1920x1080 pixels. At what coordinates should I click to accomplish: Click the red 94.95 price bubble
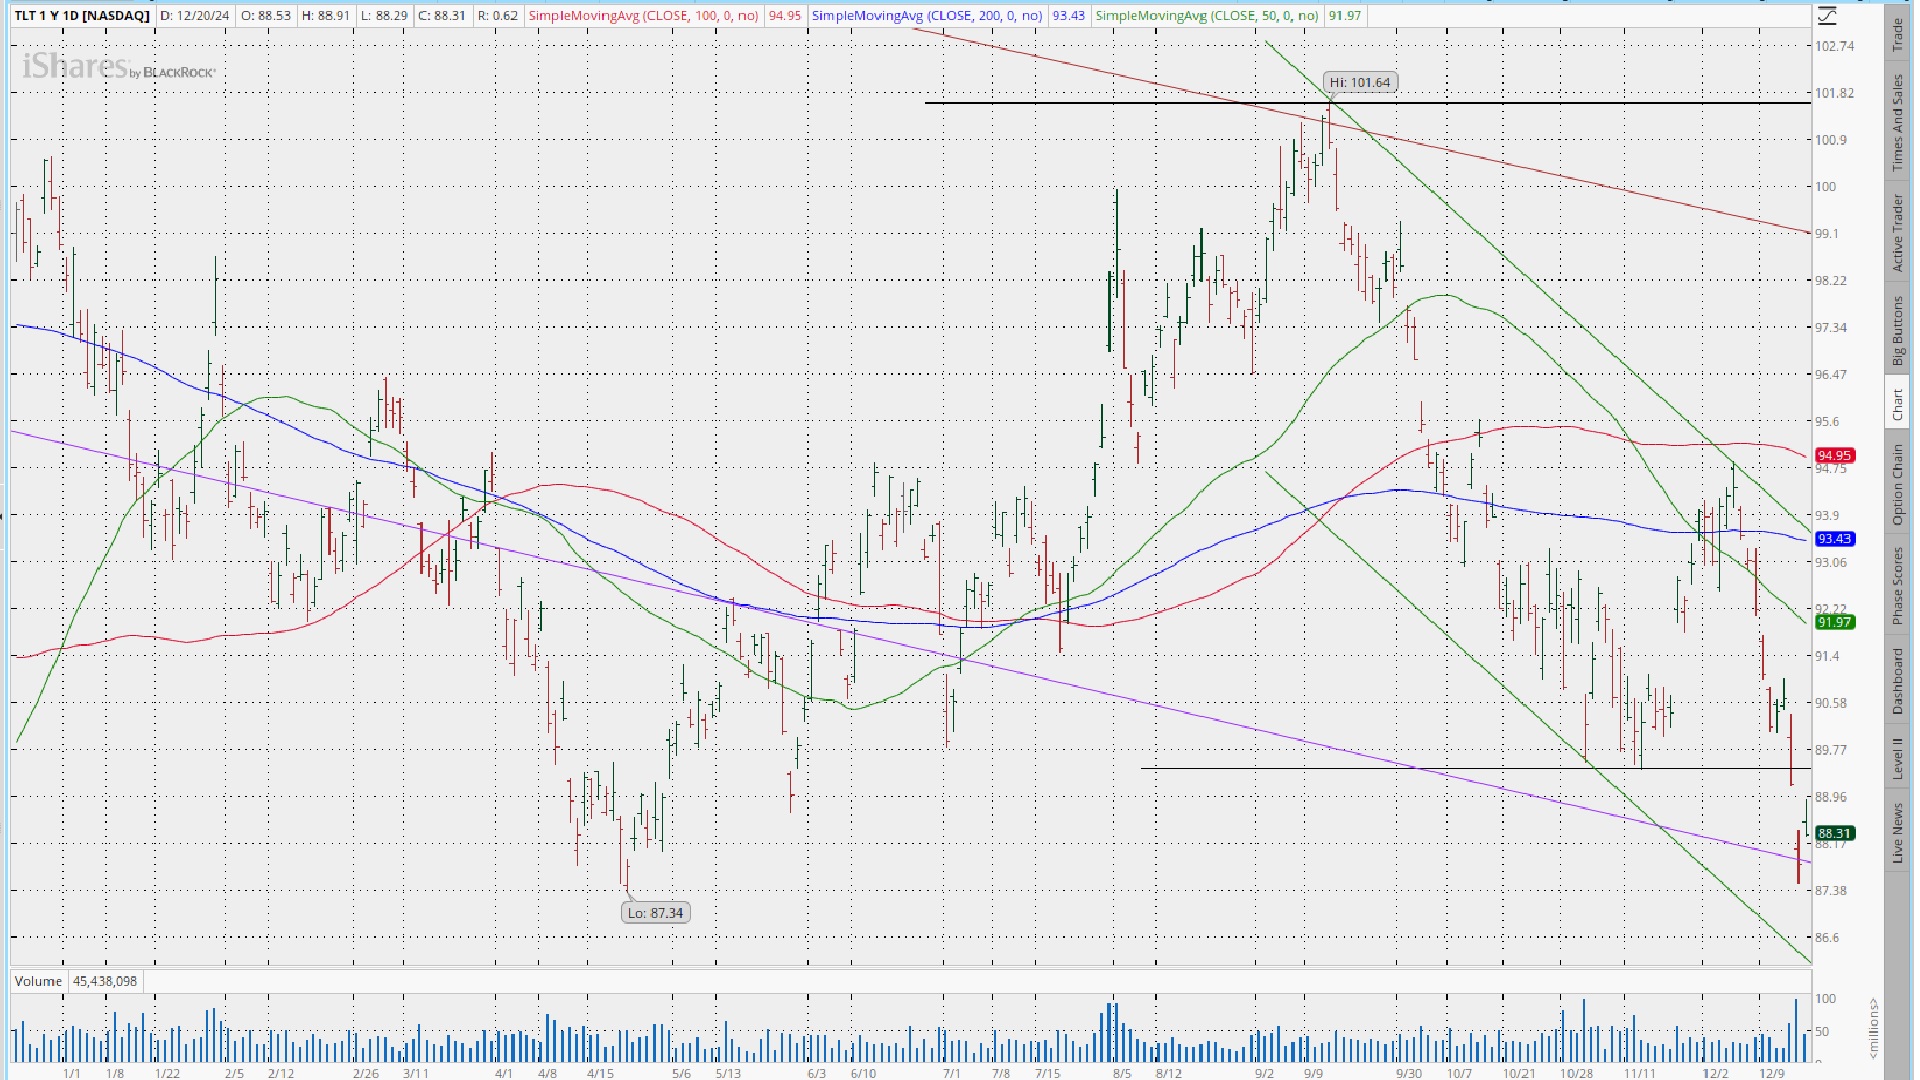1834,455
